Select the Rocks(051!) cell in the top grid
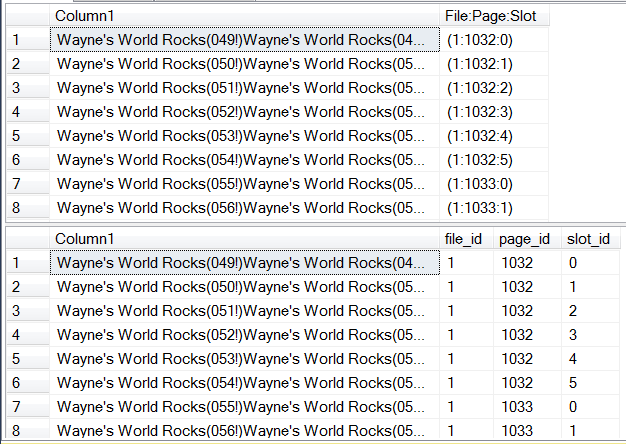The image size is (626, 444). coord(244,88)
